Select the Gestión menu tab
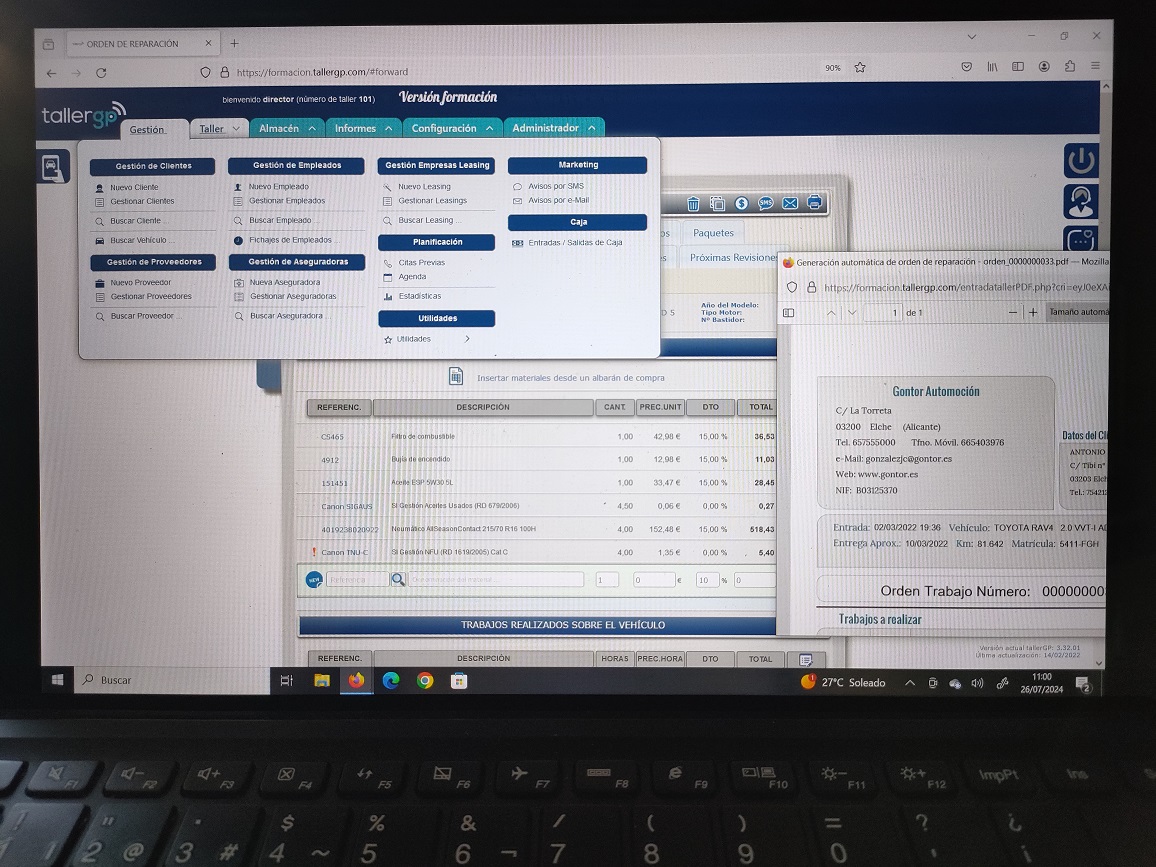1156x867 pixels. click(147, 130)
